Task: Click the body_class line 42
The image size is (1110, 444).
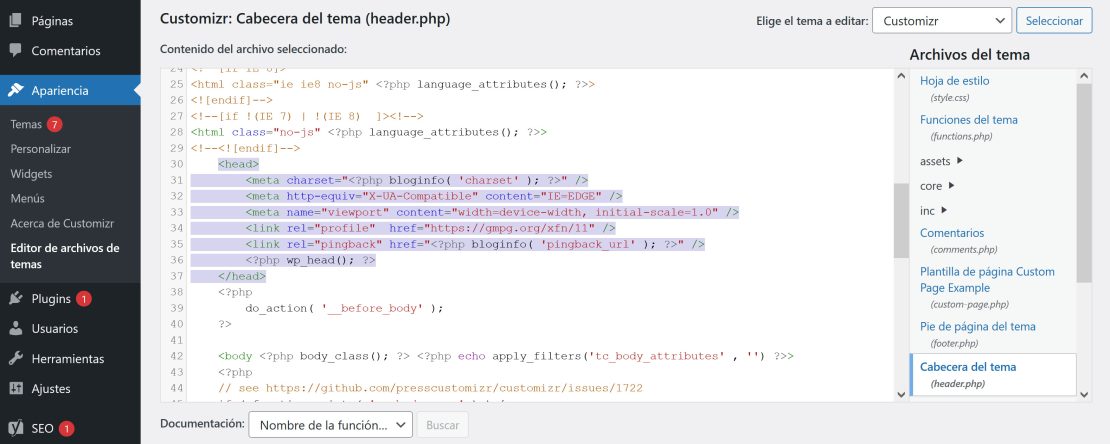Action: click(x=505, y=356)
